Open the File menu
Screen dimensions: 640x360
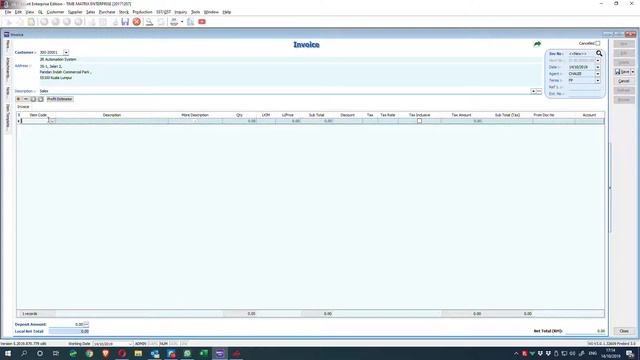[x=8, y=12]
